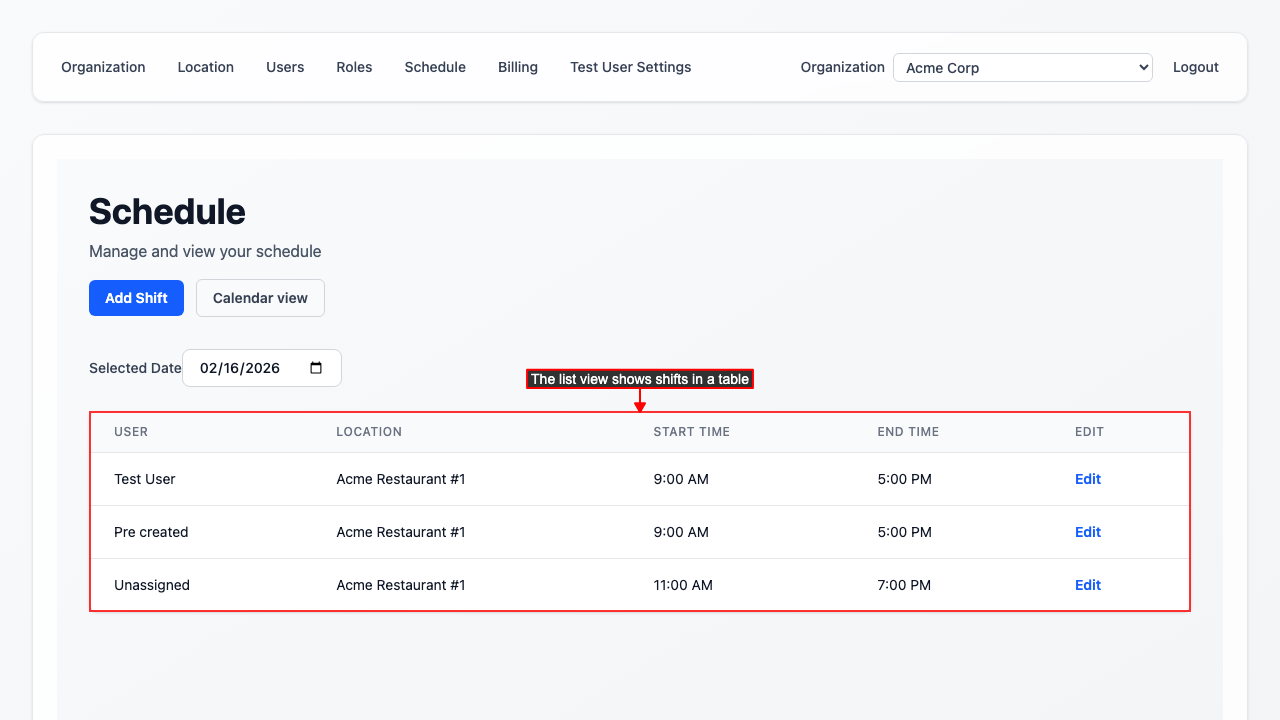
Task: Open the Billing page
Action: pyautogui.click(x=518, y=67)
